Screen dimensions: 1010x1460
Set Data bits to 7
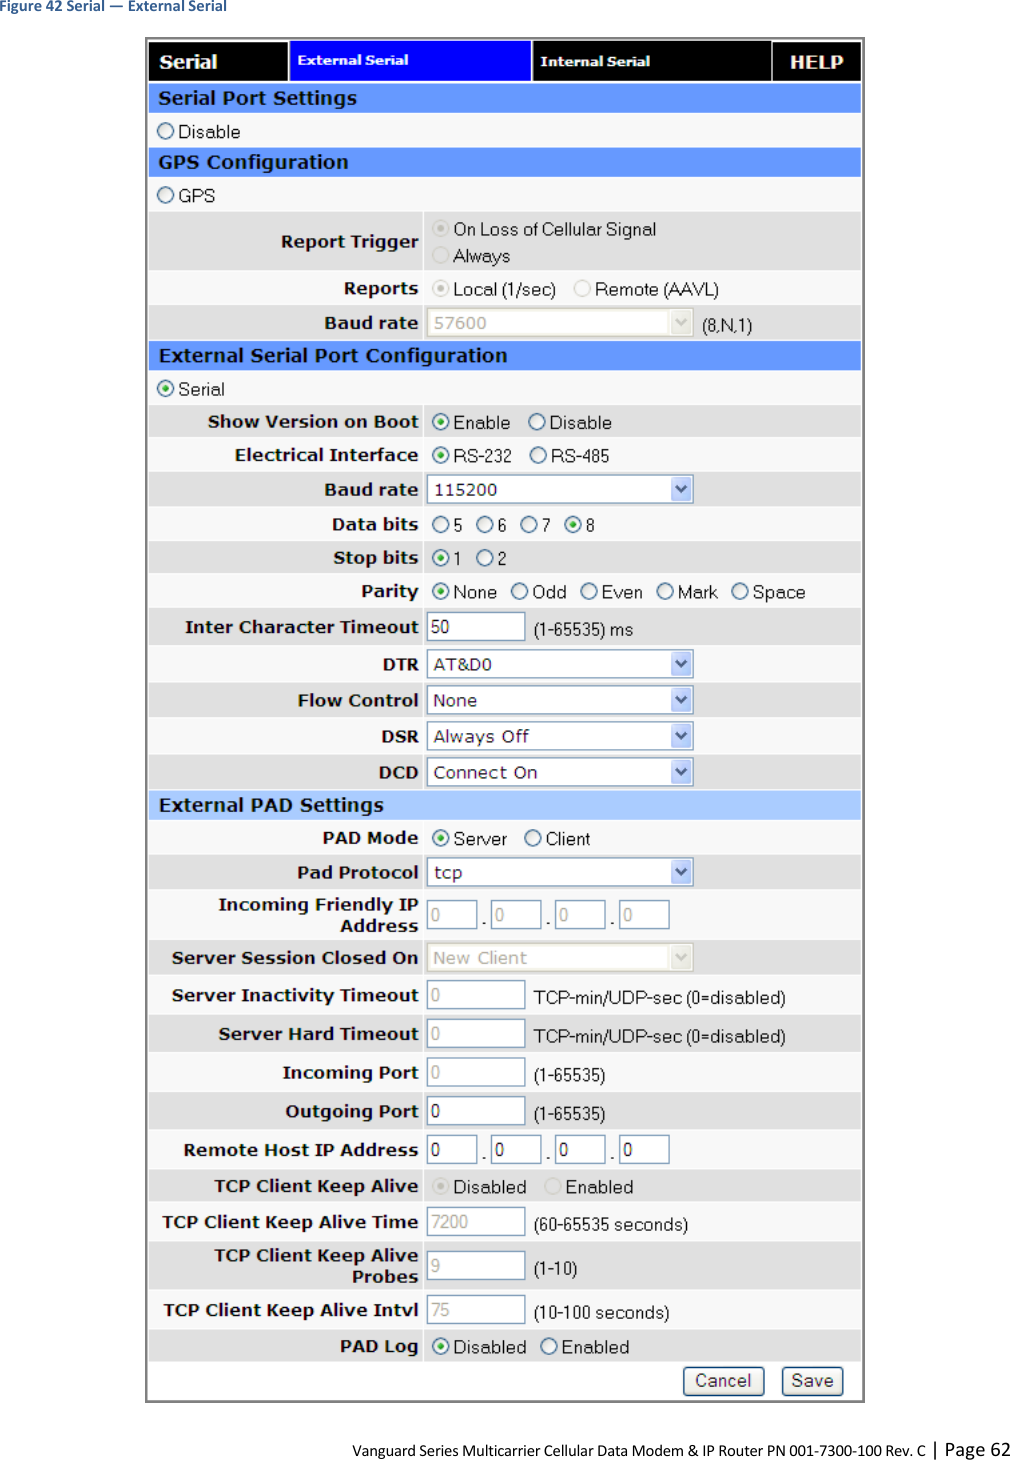529,524
